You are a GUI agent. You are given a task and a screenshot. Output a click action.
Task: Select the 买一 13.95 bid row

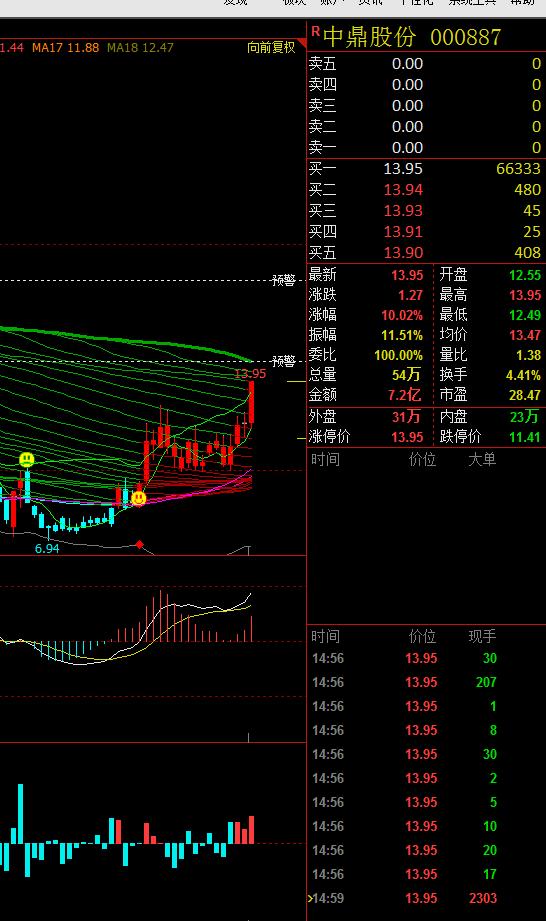pyautogui.click(x=426, y=169)
